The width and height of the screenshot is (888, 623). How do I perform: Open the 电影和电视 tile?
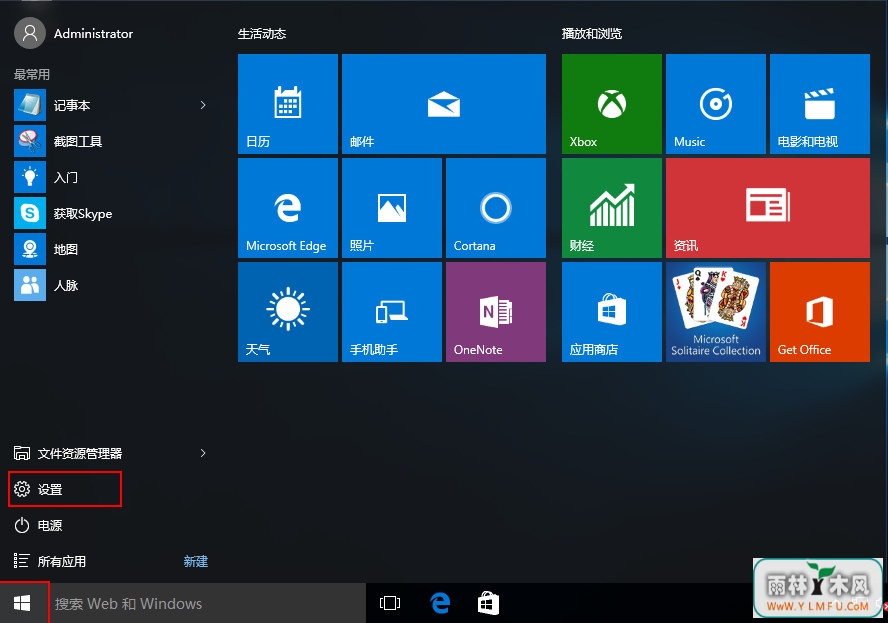click(819, 104)
